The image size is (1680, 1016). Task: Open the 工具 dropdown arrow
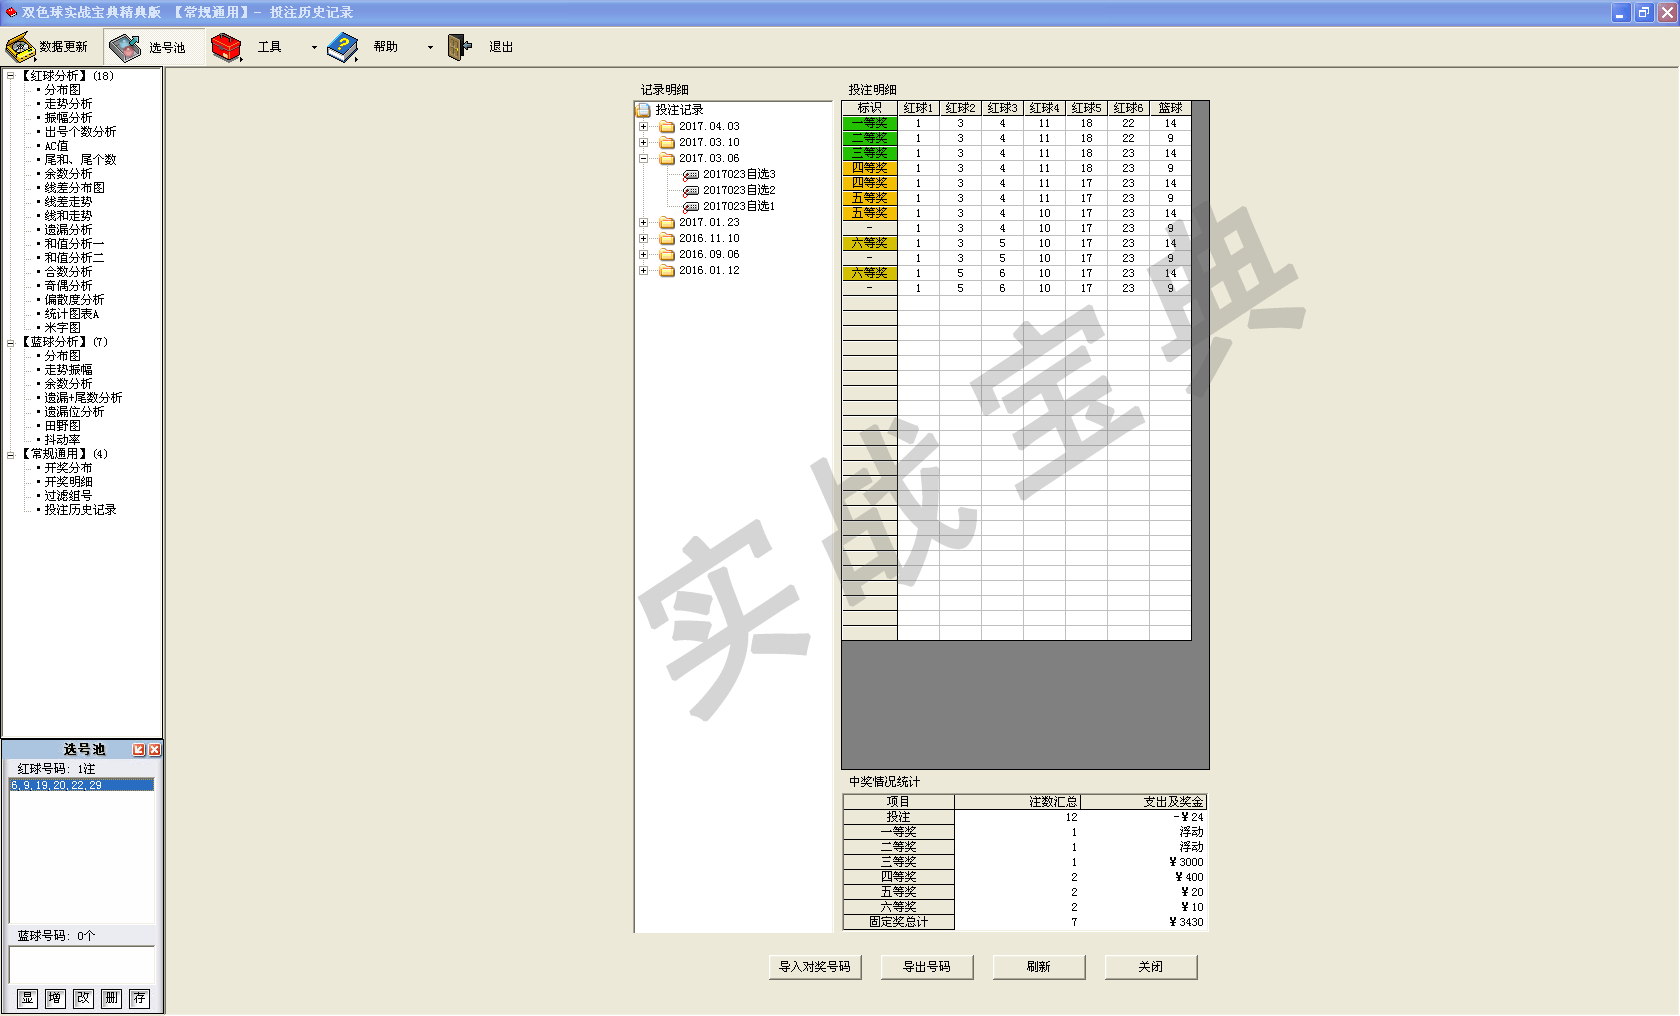tap(314, 47)
